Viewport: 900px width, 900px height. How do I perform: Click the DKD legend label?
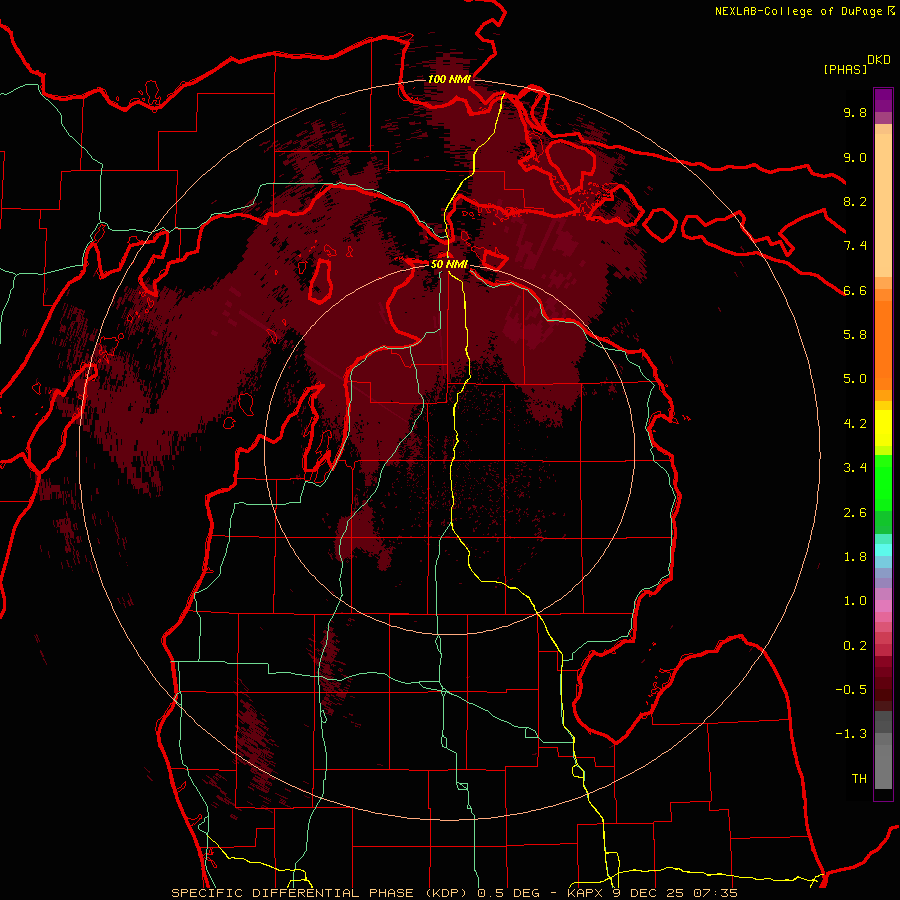[879, 60]
